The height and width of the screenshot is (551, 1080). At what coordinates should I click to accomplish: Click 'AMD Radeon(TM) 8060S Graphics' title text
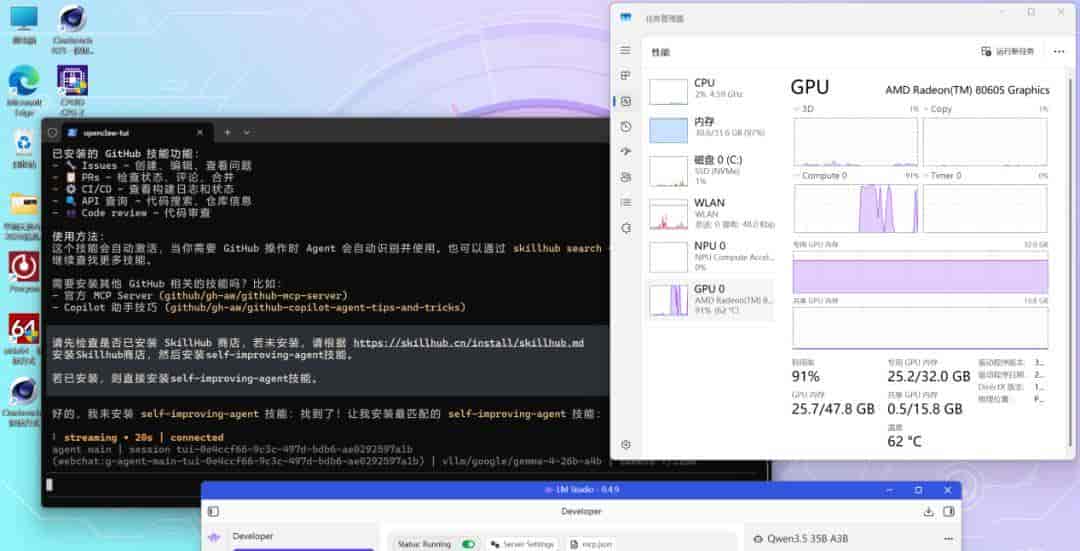[967, 90]
